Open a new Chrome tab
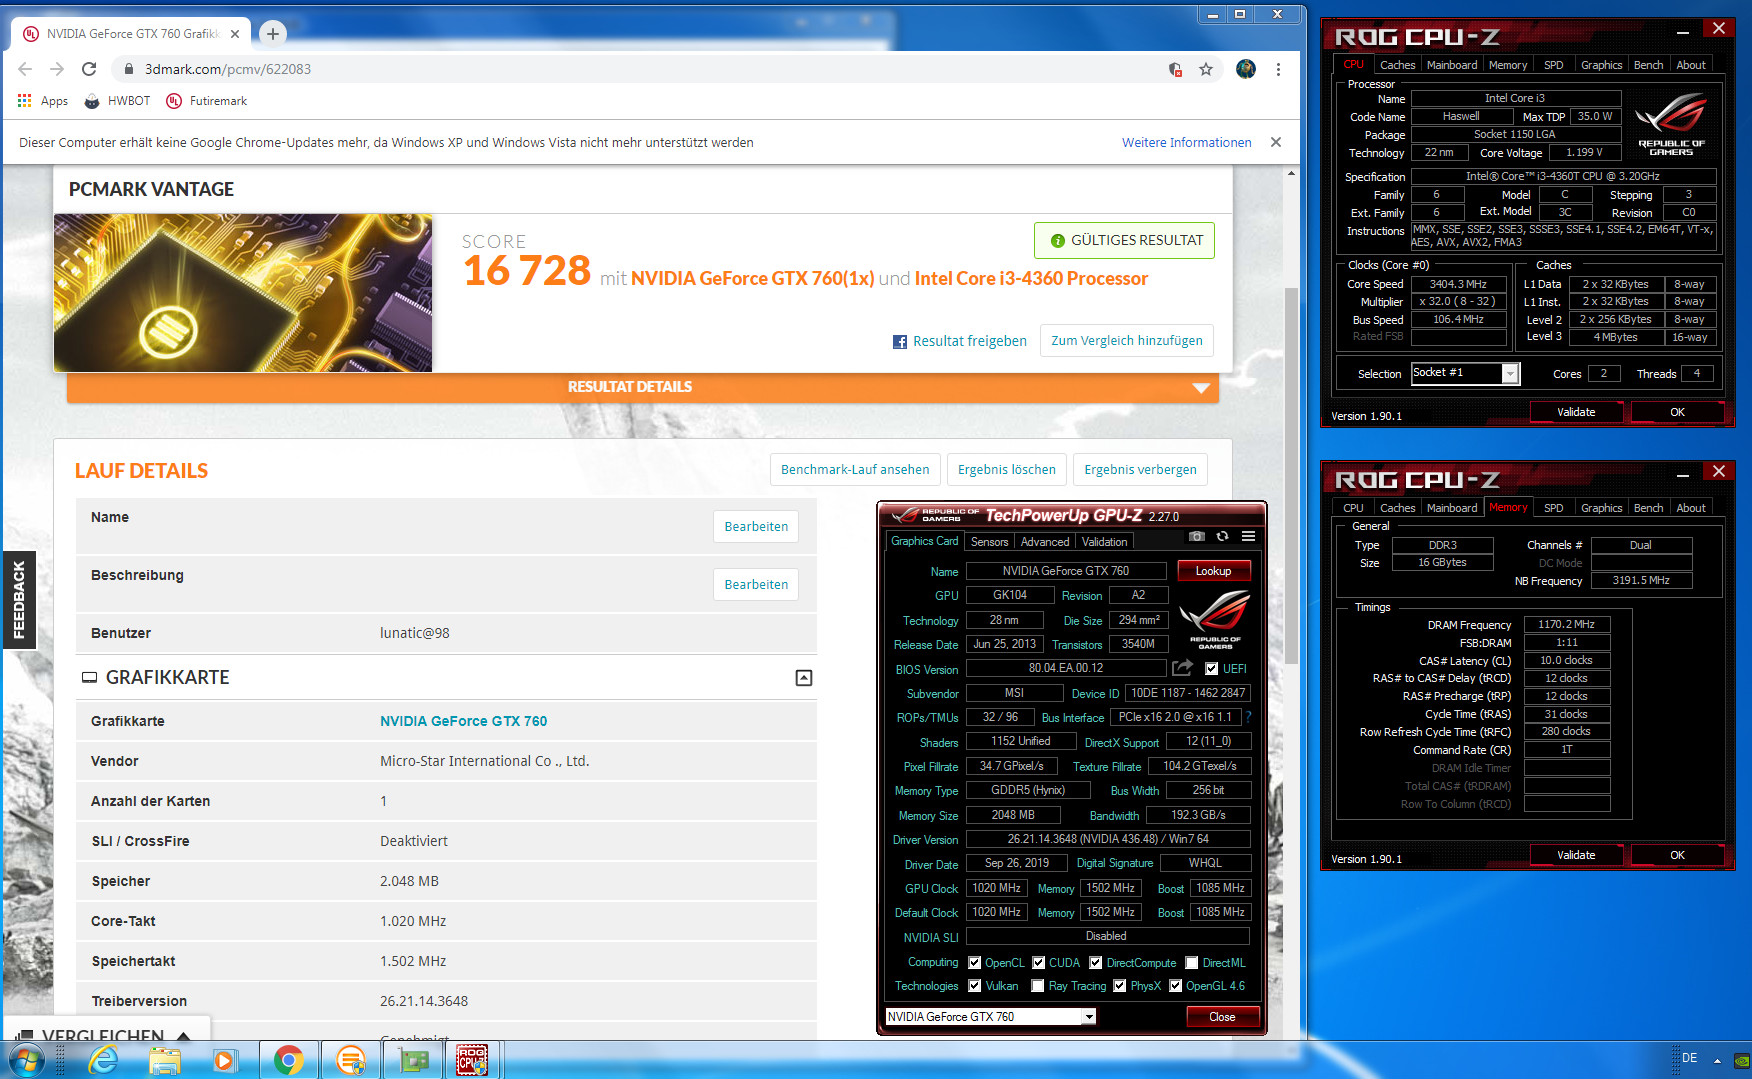Viewport: 1752px width, 1079px height. coord(272,34)
